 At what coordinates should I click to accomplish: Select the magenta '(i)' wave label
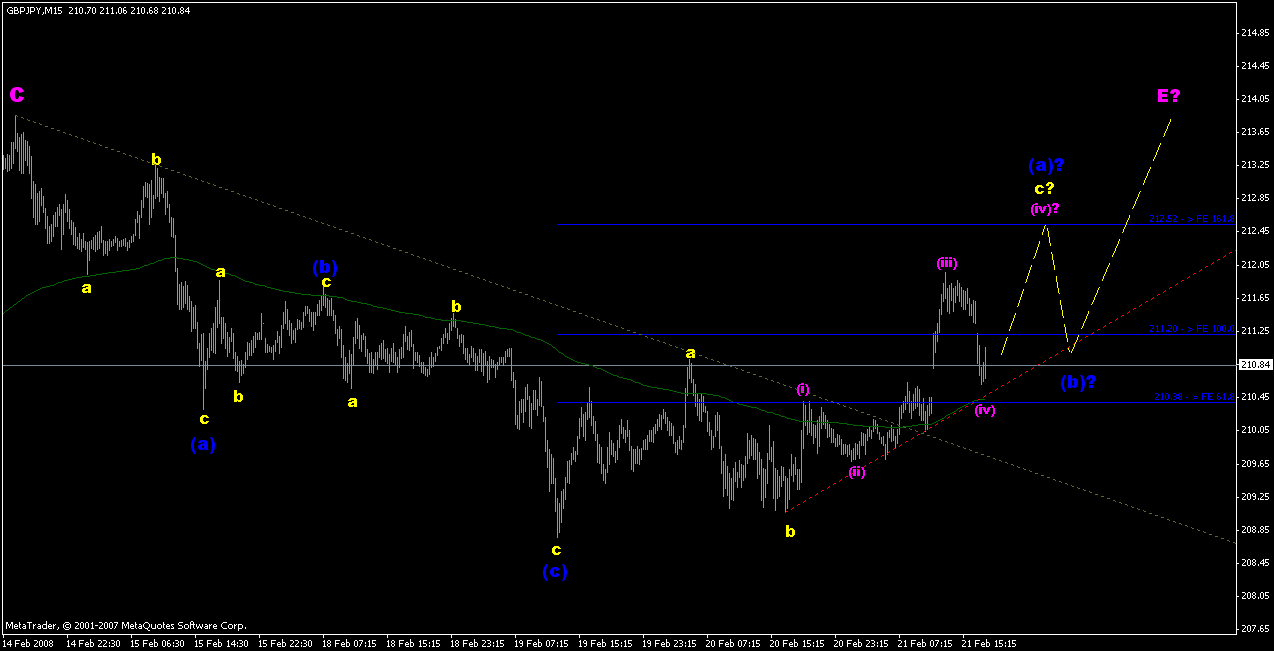803,389
